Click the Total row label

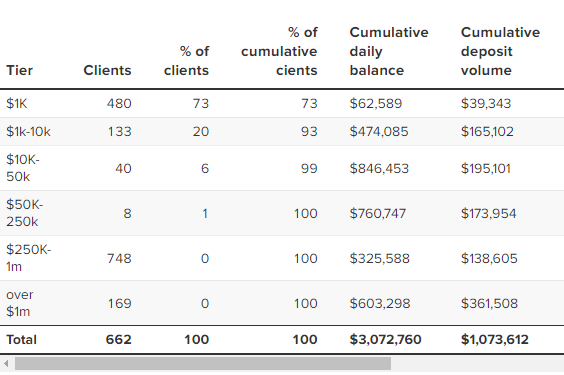(22, 339)
